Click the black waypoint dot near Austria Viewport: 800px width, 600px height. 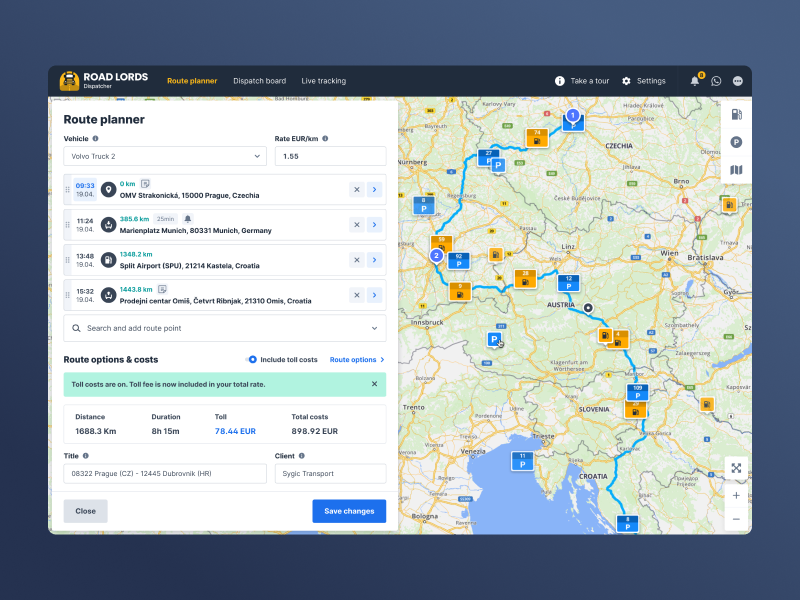click(588, 308)
